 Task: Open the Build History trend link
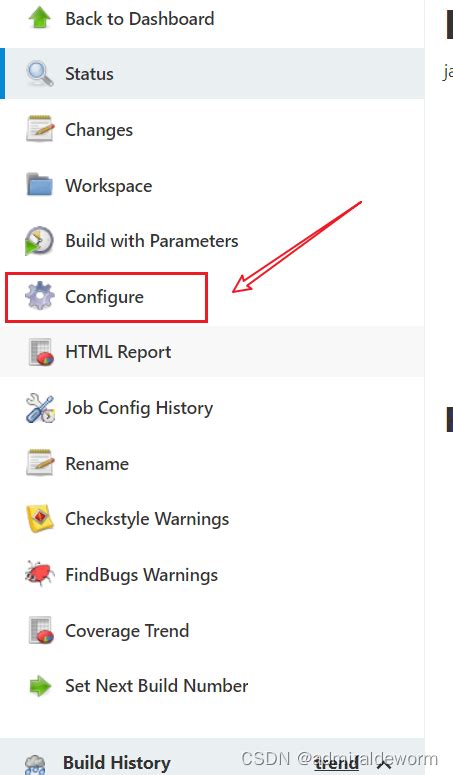[x=336, y=763]
